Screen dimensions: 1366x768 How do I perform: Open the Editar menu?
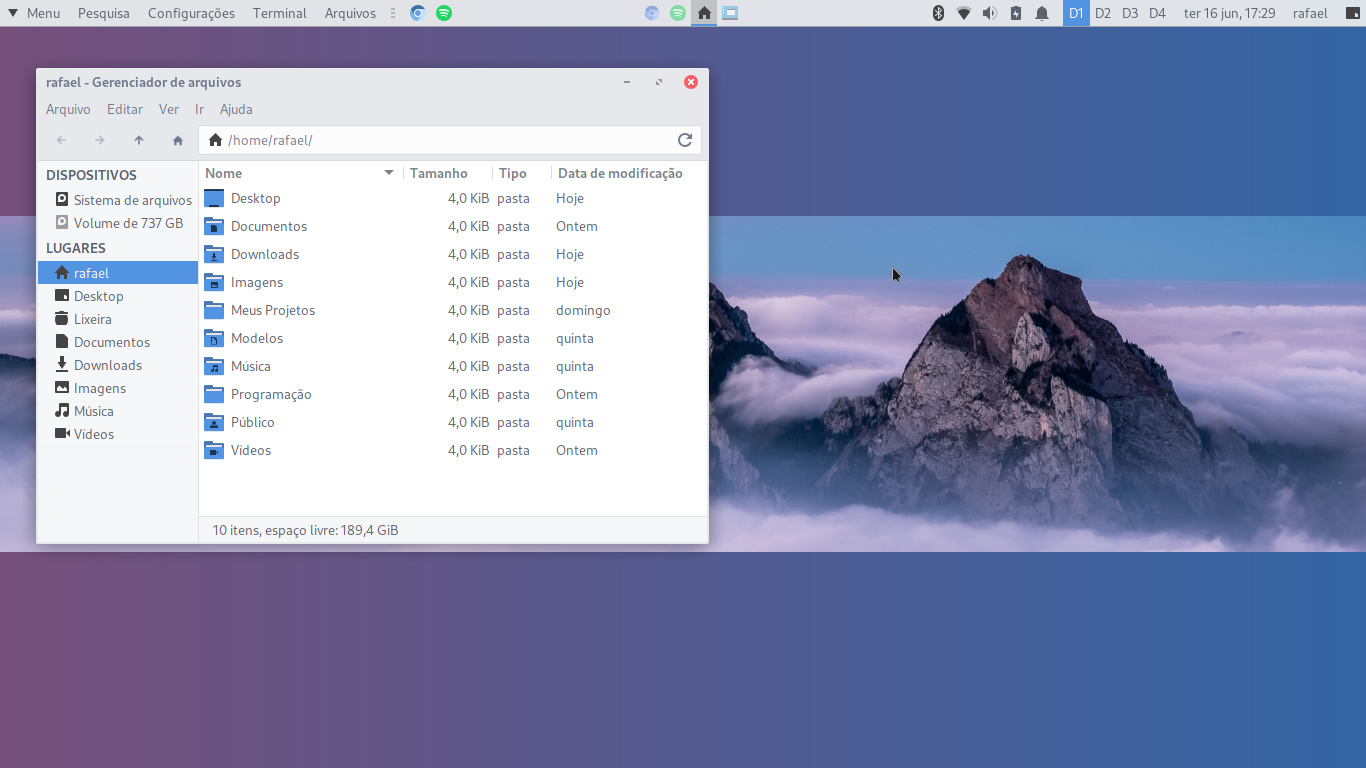pyautogui.click(x=125, y=109)
